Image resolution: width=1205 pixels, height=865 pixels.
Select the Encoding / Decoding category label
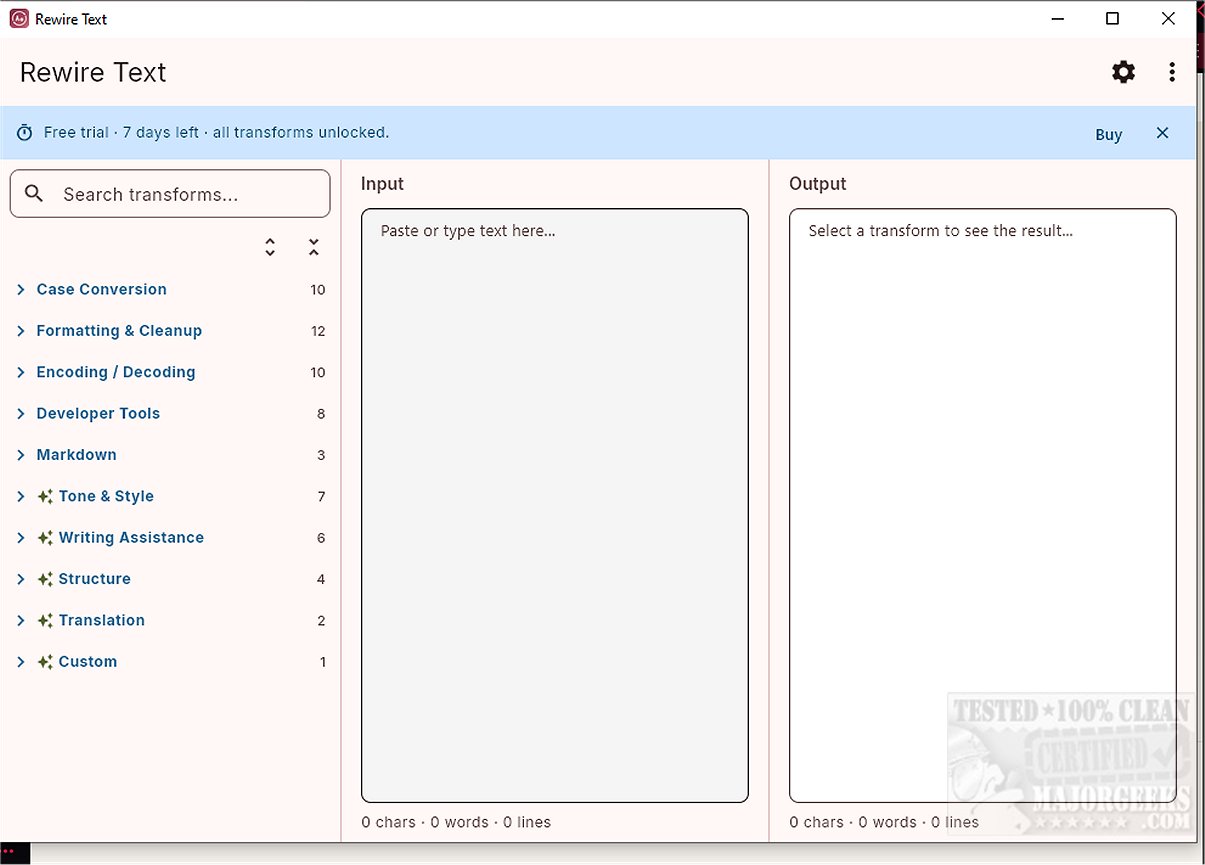(x=116, y=372)
